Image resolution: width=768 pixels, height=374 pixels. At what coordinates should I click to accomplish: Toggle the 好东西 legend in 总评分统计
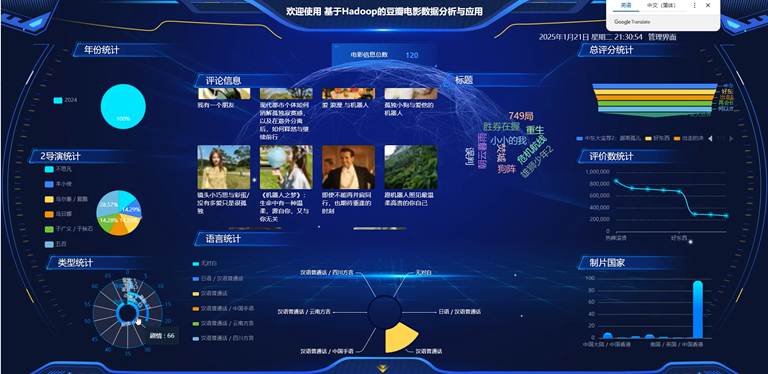(x=658, y=139)
